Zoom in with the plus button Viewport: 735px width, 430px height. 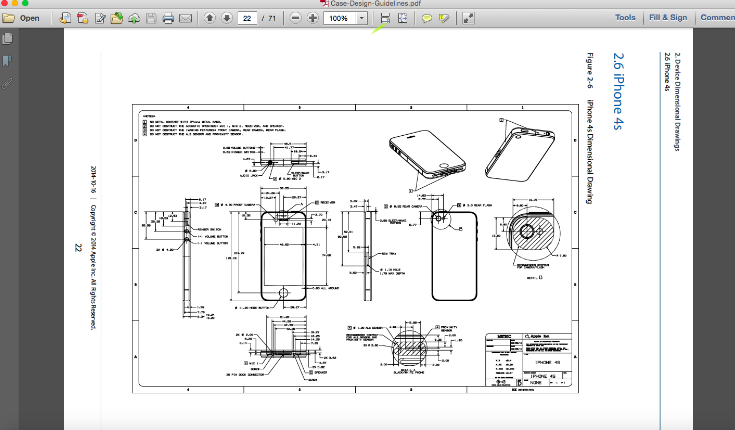click(313, 18)
